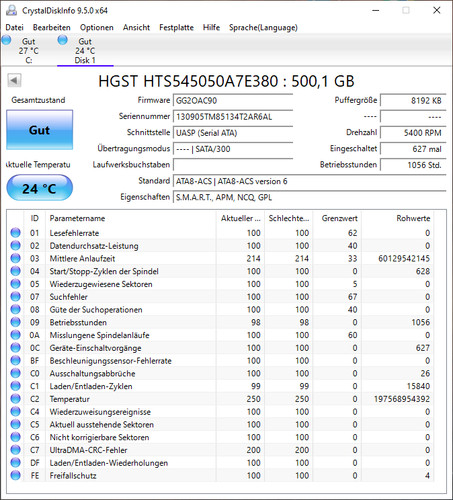Viewport: 453px width, 500px height.
Task: Switch to Disk 1 tab
Action: coord(85,51)
